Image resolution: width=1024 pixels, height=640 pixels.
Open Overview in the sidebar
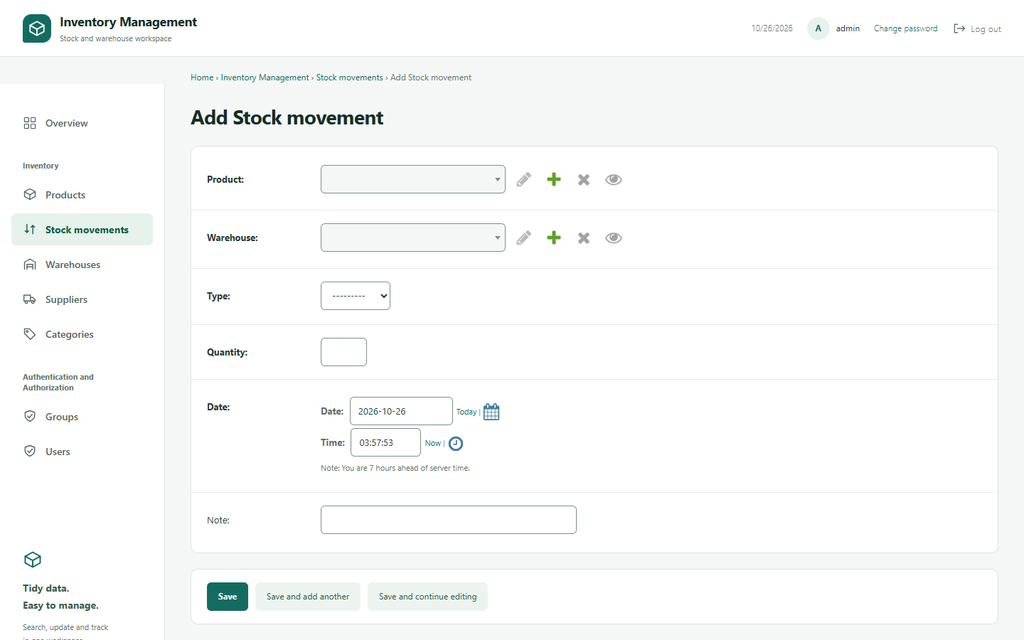click(x=82, y=123)
